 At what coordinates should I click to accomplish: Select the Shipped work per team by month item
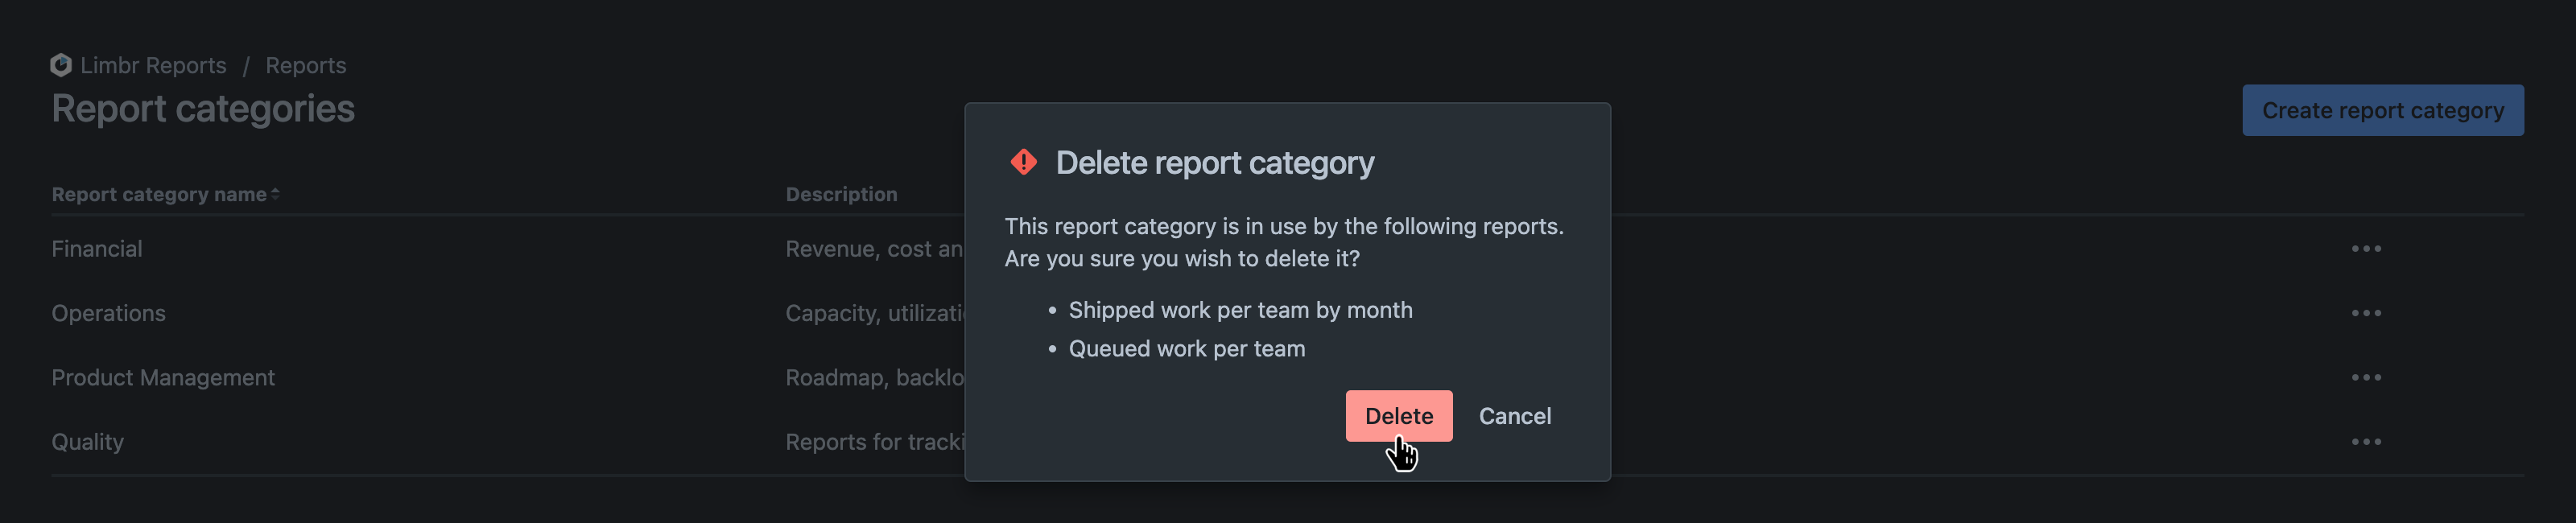1241,310
